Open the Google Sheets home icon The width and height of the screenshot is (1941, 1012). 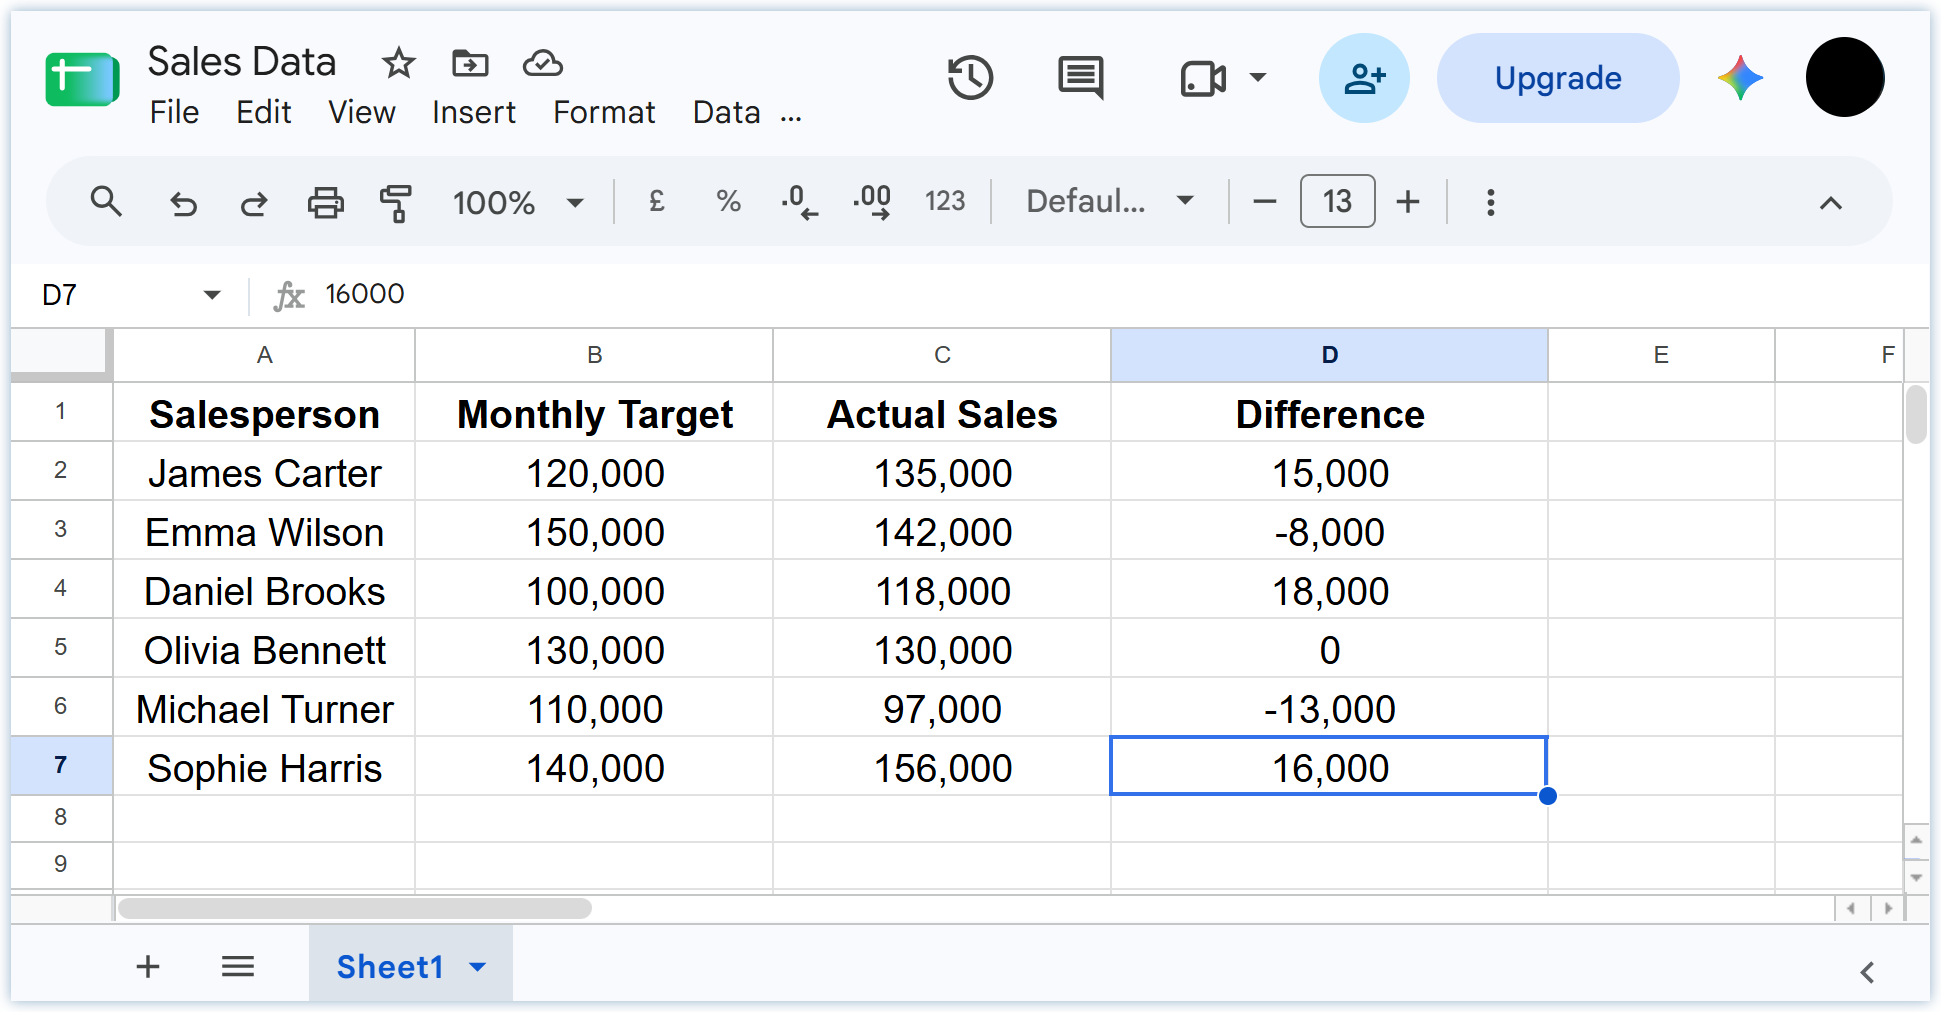[82, 79]
